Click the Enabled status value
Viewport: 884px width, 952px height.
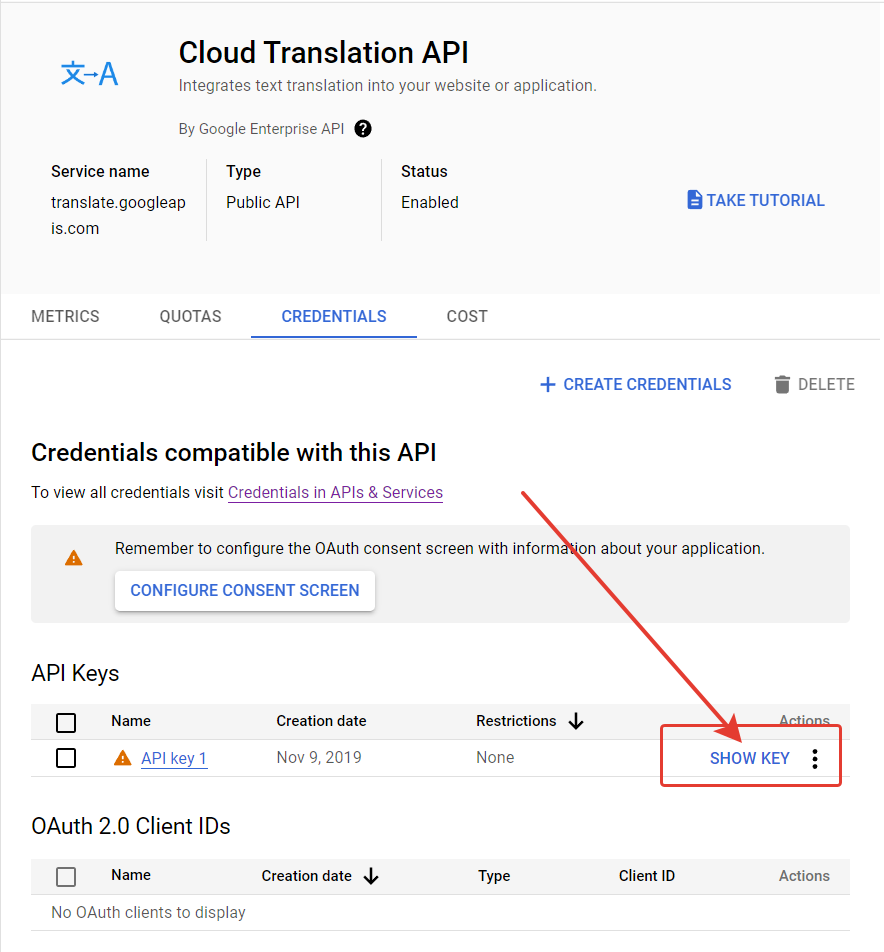430,202
